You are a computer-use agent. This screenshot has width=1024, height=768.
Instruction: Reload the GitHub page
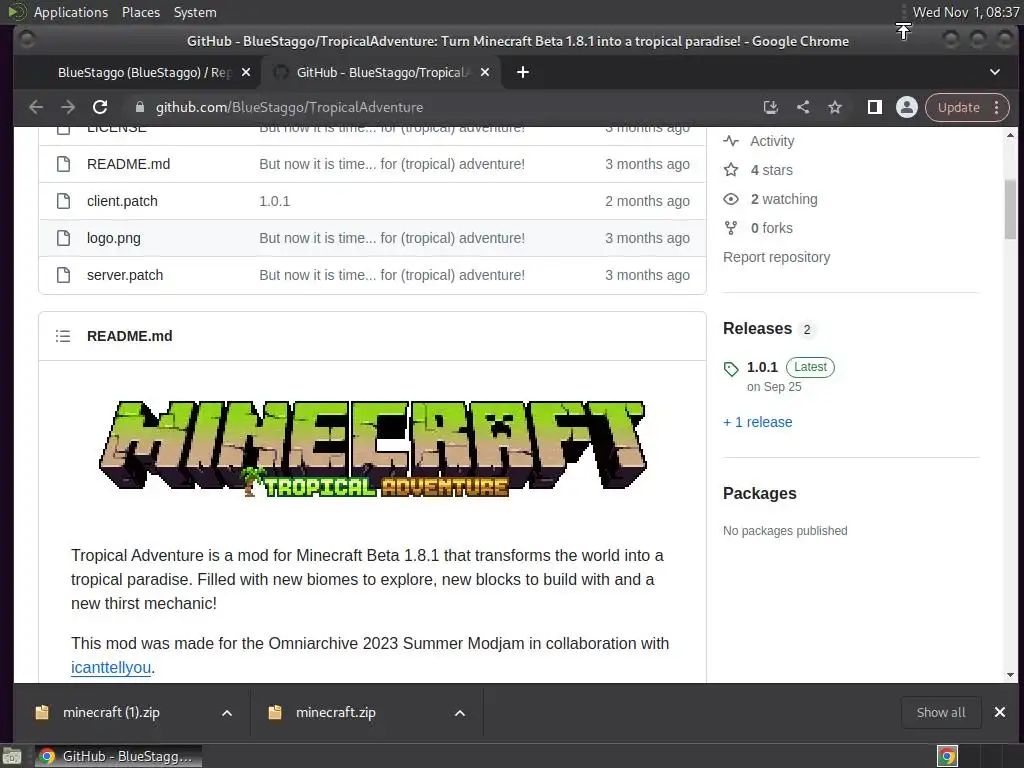[x=100, y=107]
